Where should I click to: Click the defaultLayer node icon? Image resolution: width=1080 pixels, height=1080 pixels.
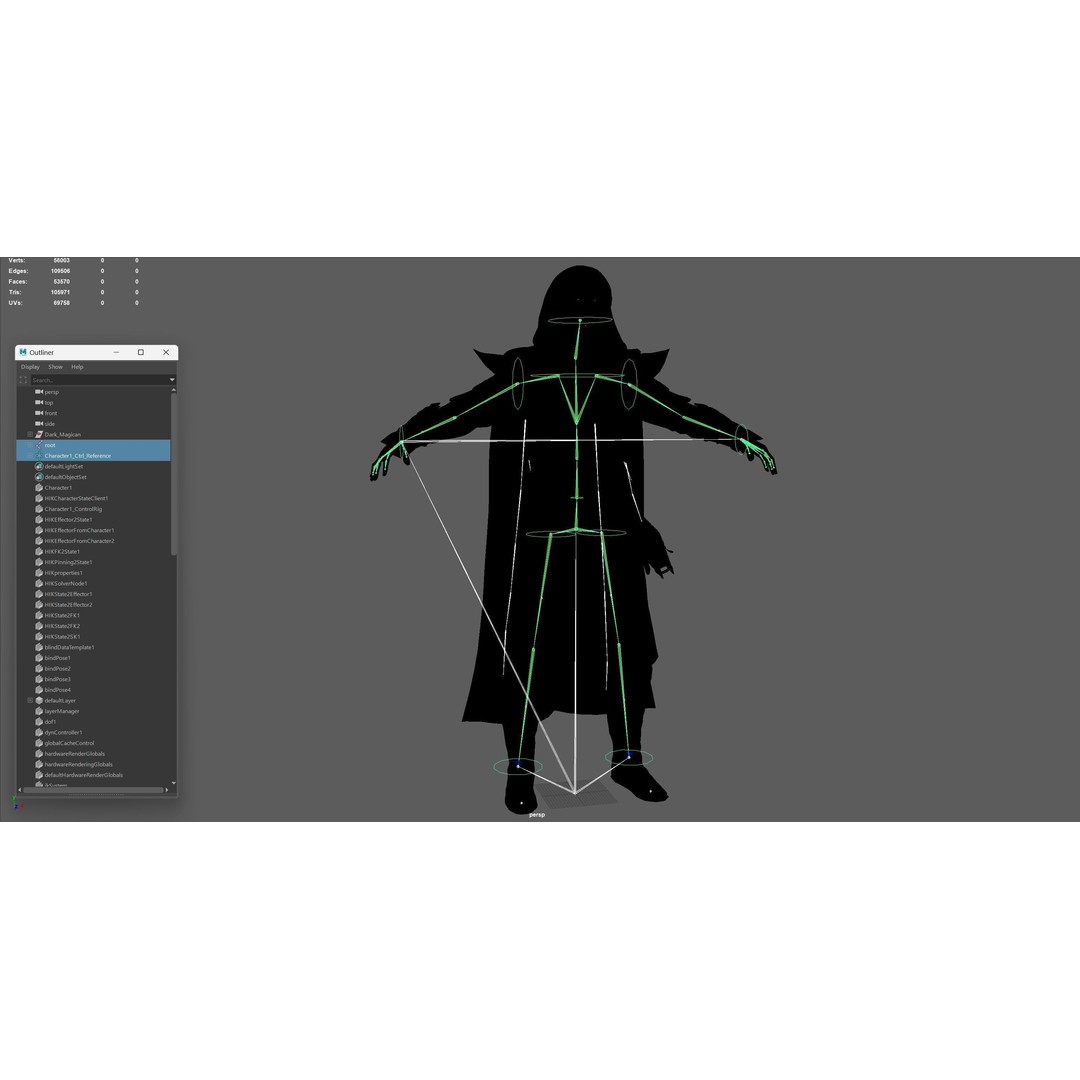point(39,700)
